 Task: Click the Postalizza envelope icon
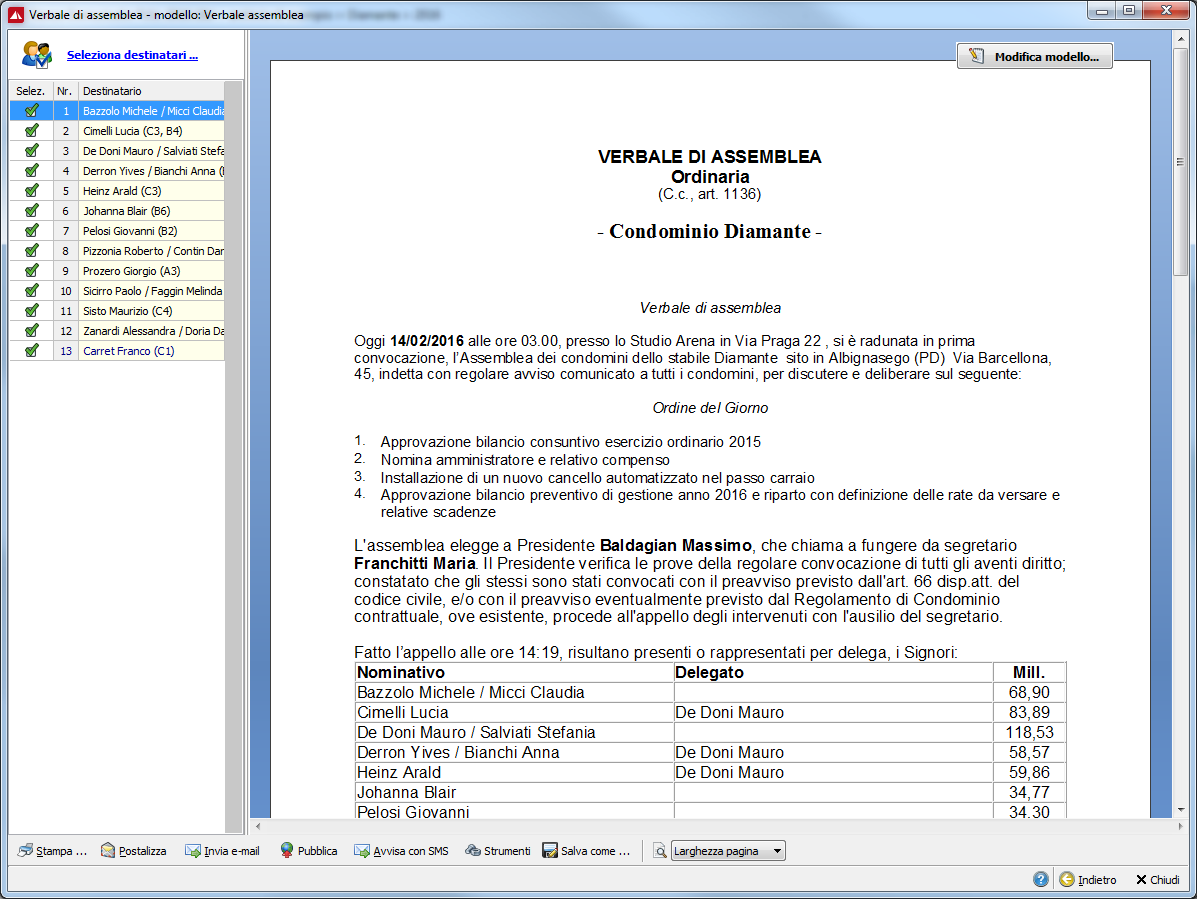click(108, 850)
